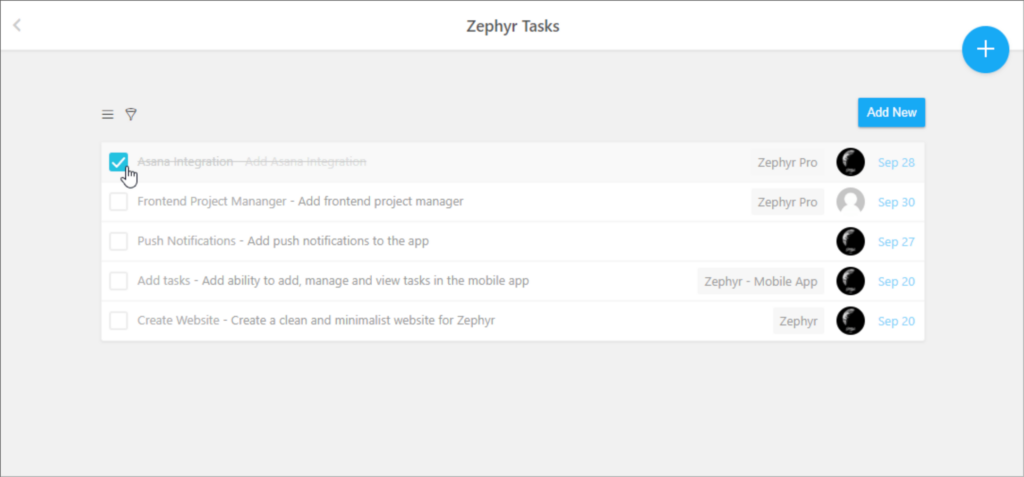The height and width of the screenshot is (477, 1024).
Task: Click assignee avatar on Create Website row
Action: [850, 321]
